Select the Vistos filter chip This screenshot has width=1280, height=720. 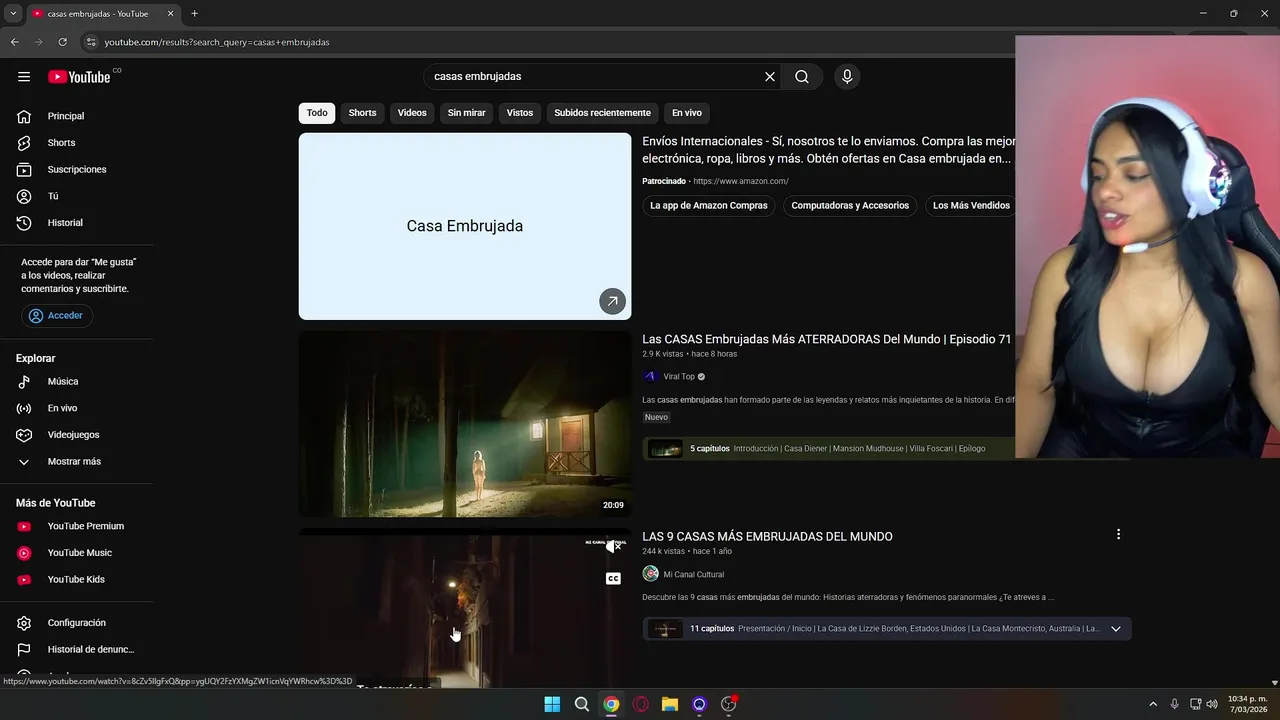point(520,113)
